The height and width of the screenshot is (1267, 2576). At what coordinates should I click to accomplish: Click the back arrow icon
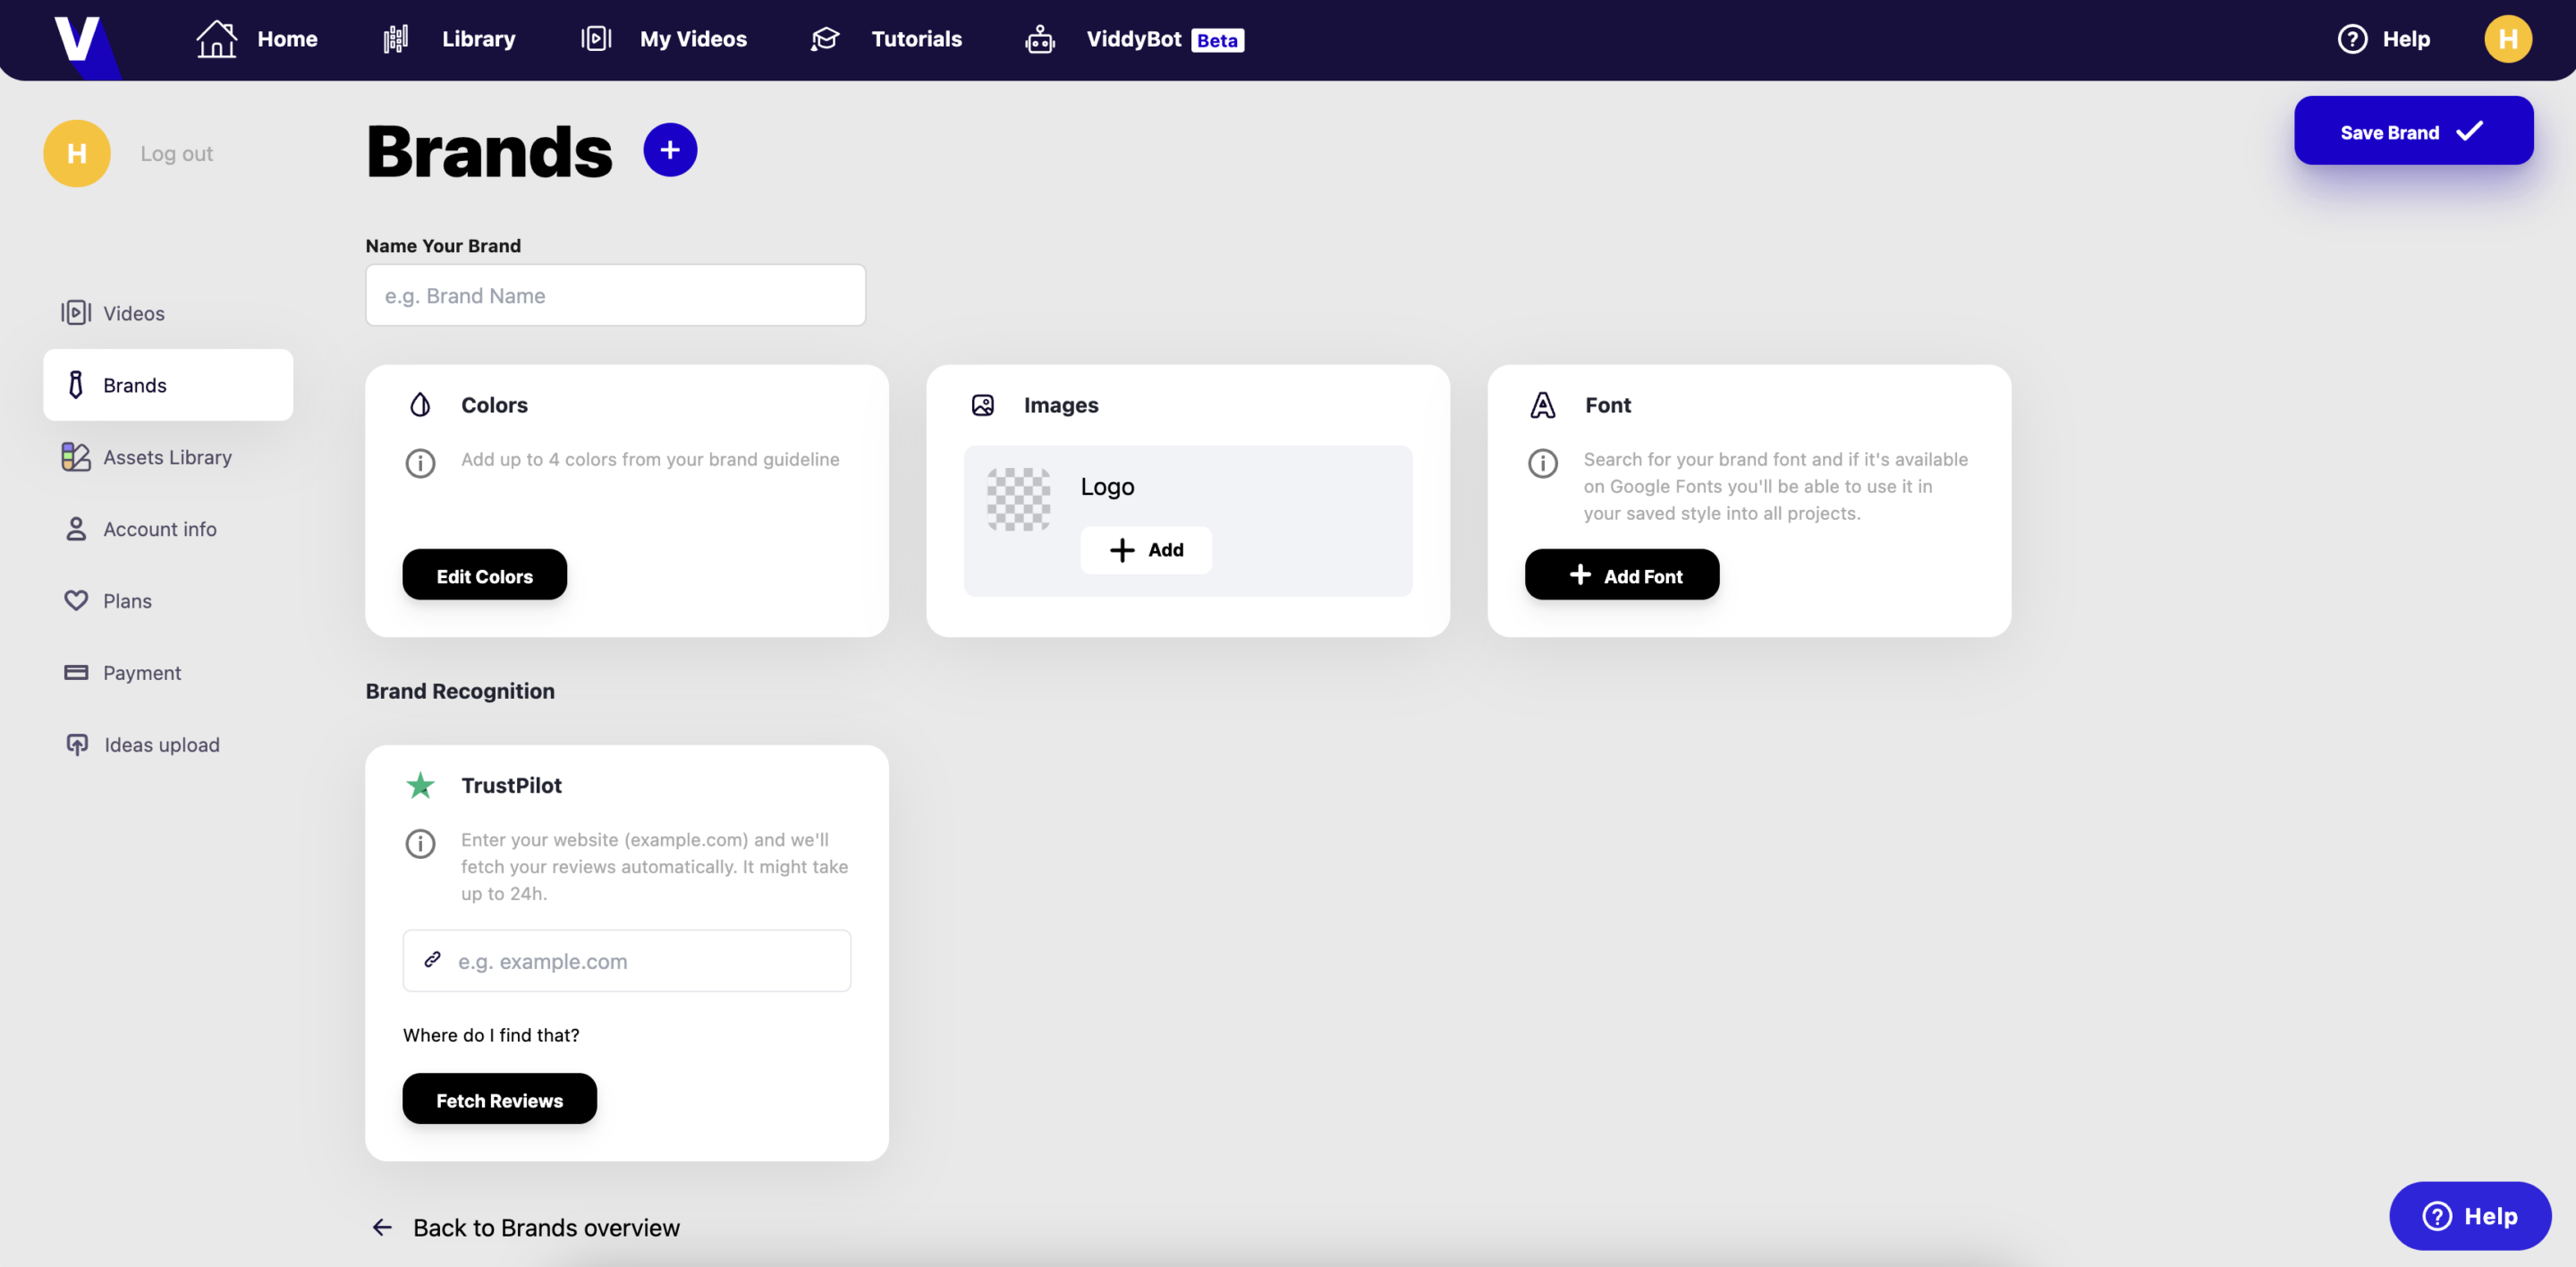382,1227
